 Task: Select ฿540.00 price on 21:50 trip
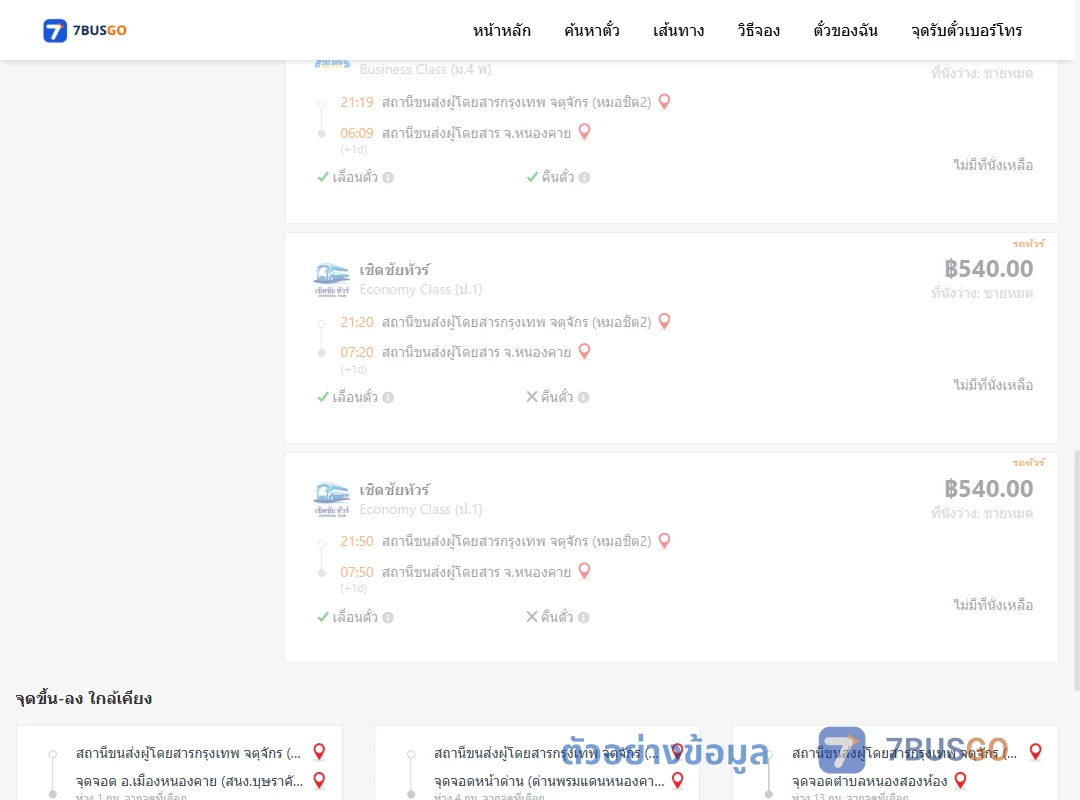point(988,489)
